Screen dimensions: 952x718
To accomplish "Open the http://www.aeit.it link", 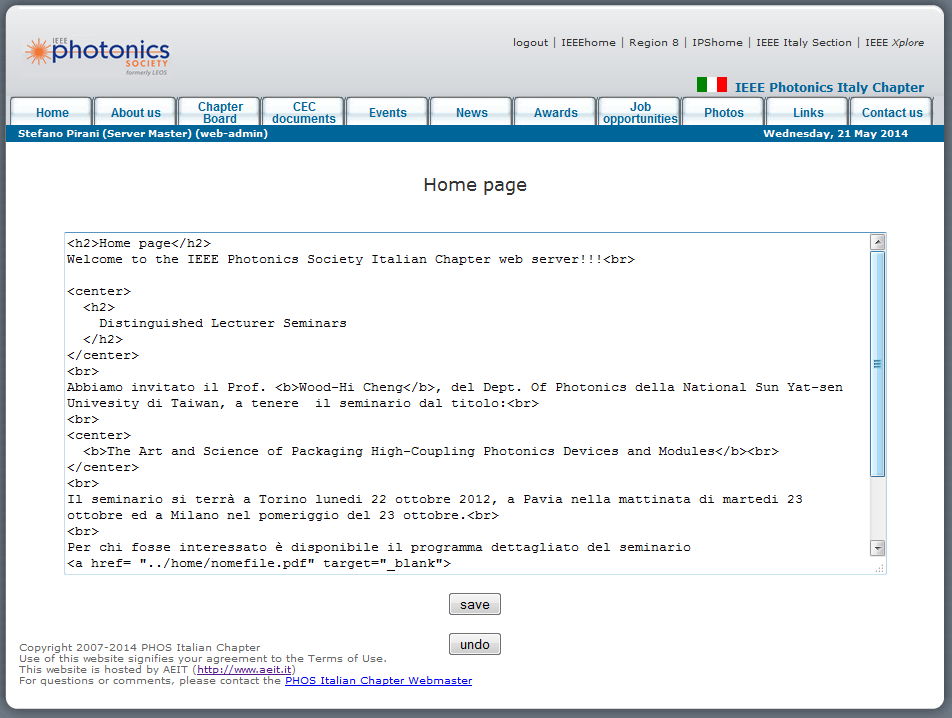I will (244, 669).
